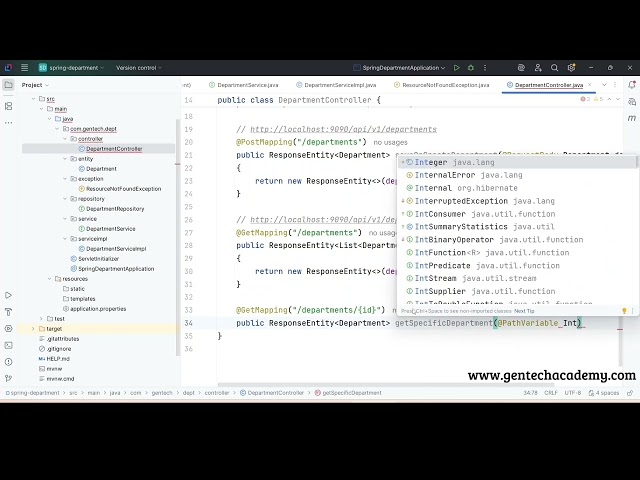Go to line via 34:78 indicator

[x=530, y=393]
